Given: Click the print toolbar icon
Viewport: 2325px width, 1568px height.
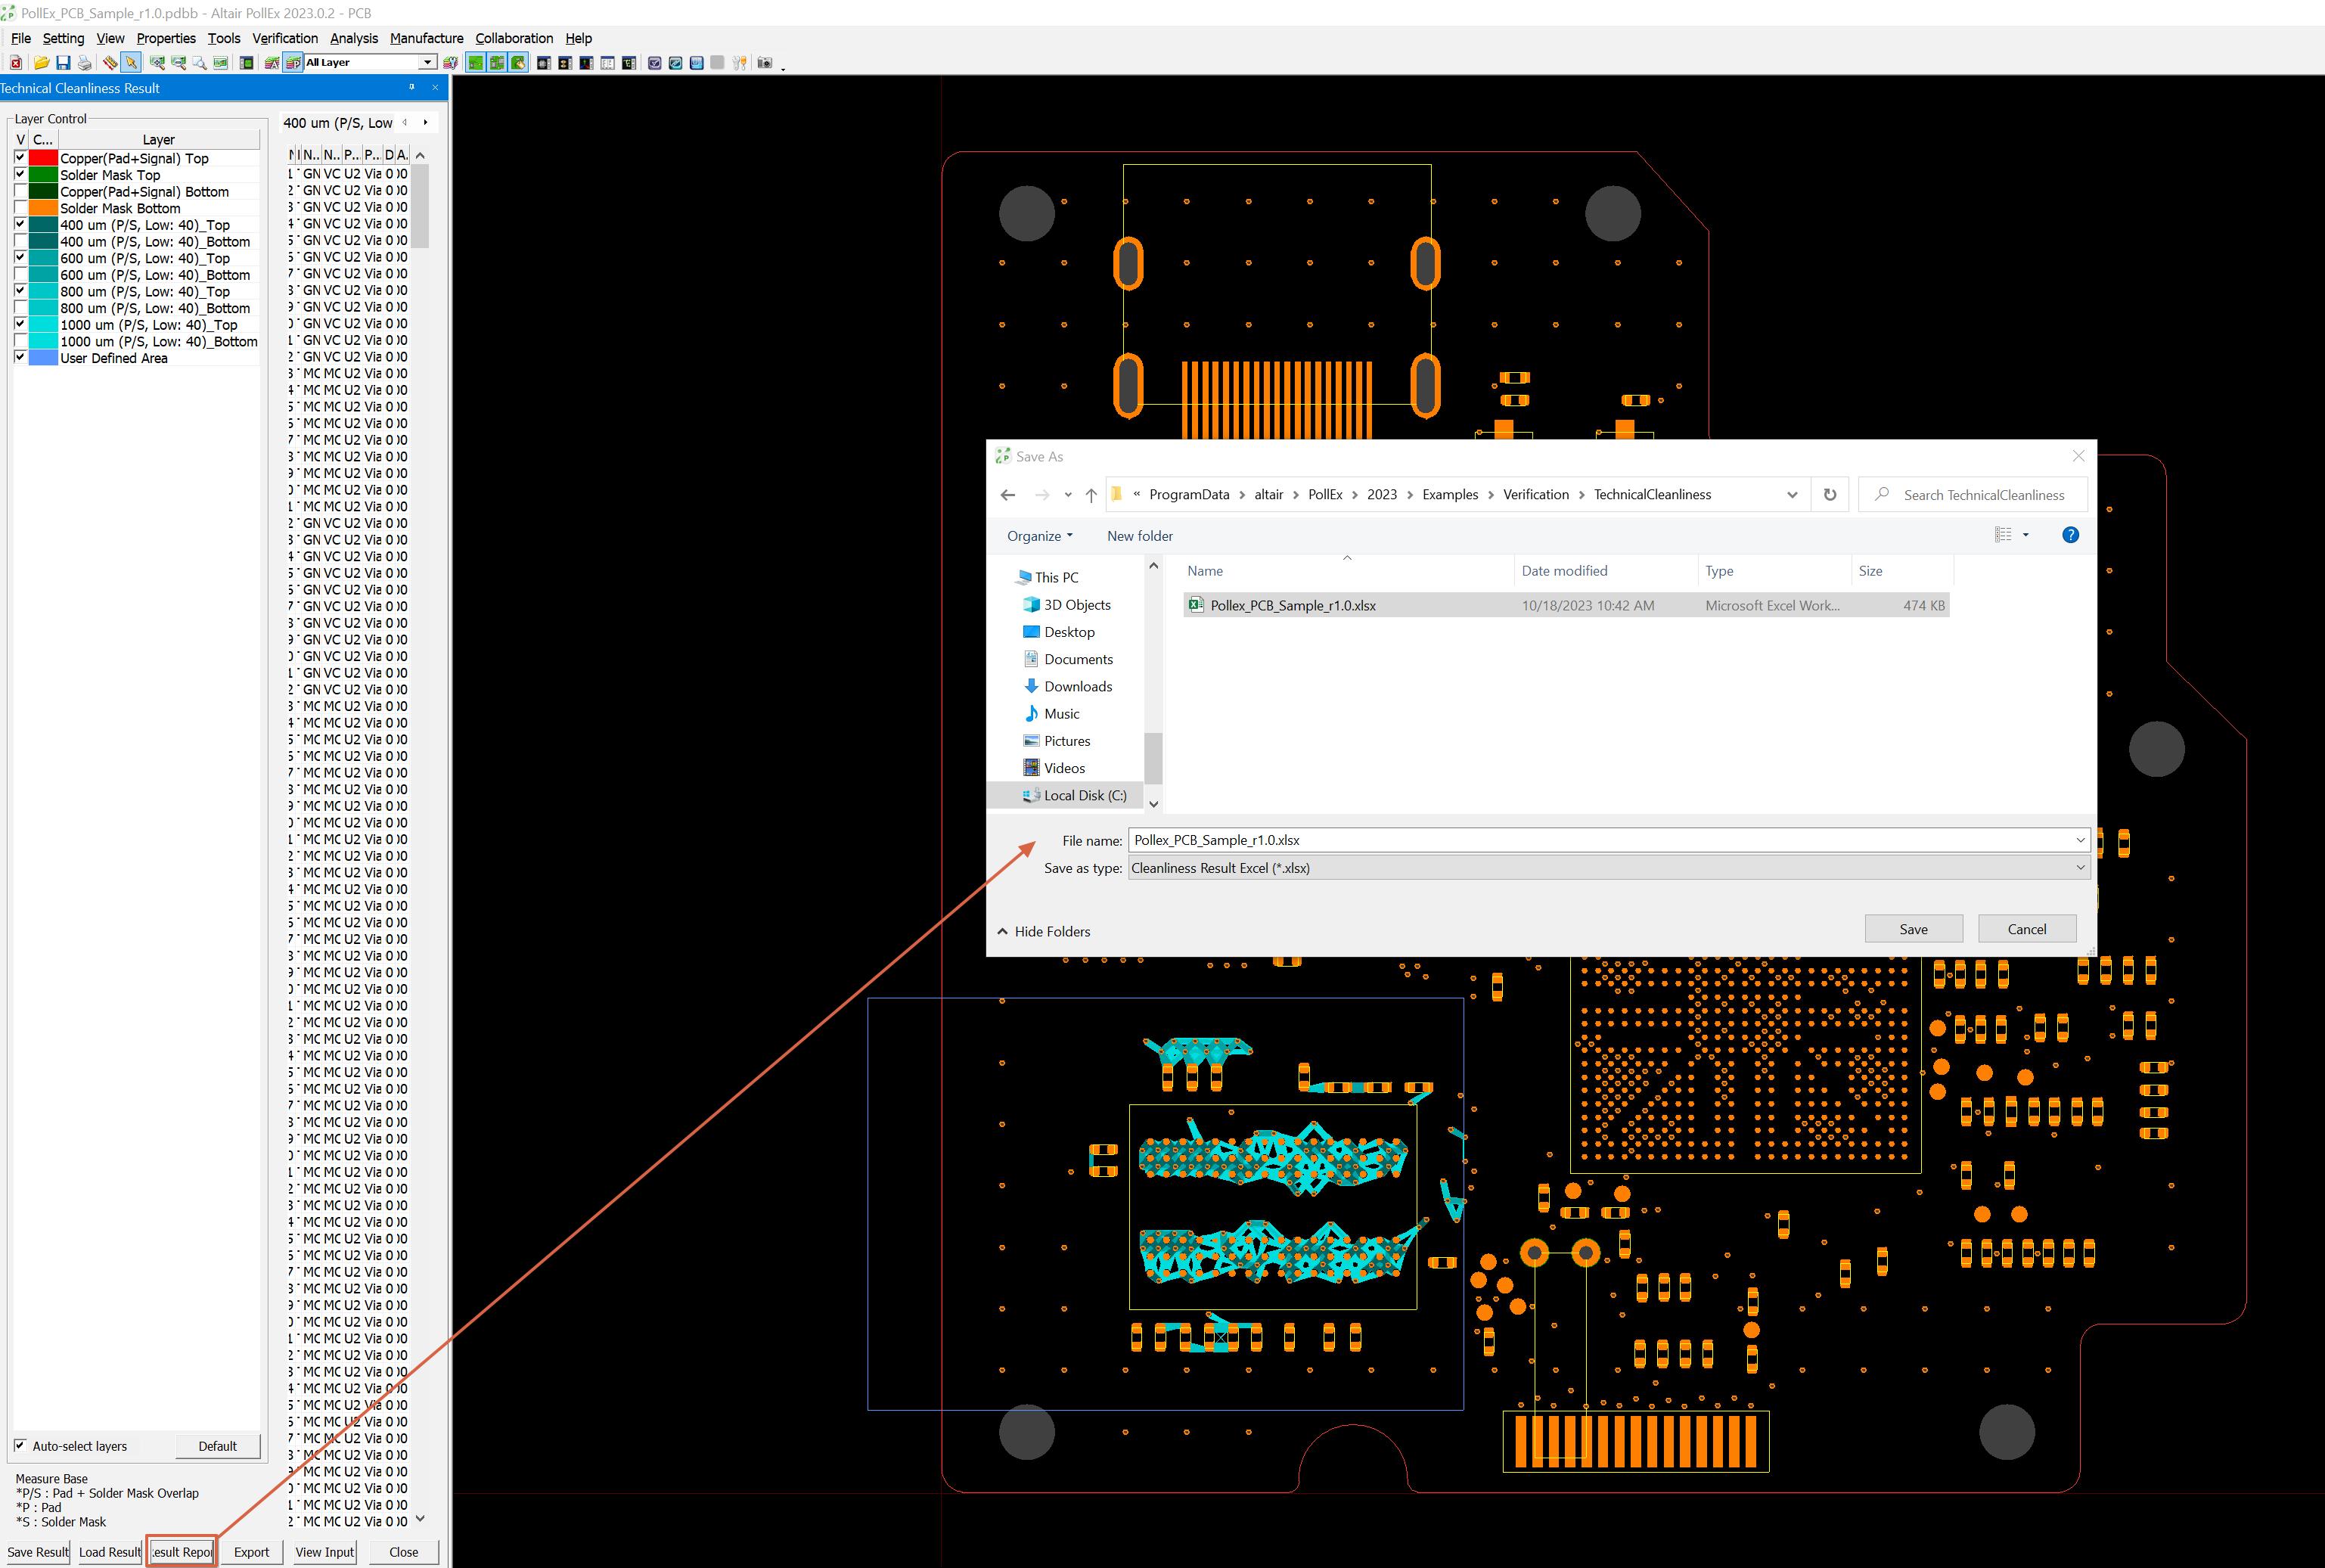Looking at the screenshot, I should coord(84,63).
